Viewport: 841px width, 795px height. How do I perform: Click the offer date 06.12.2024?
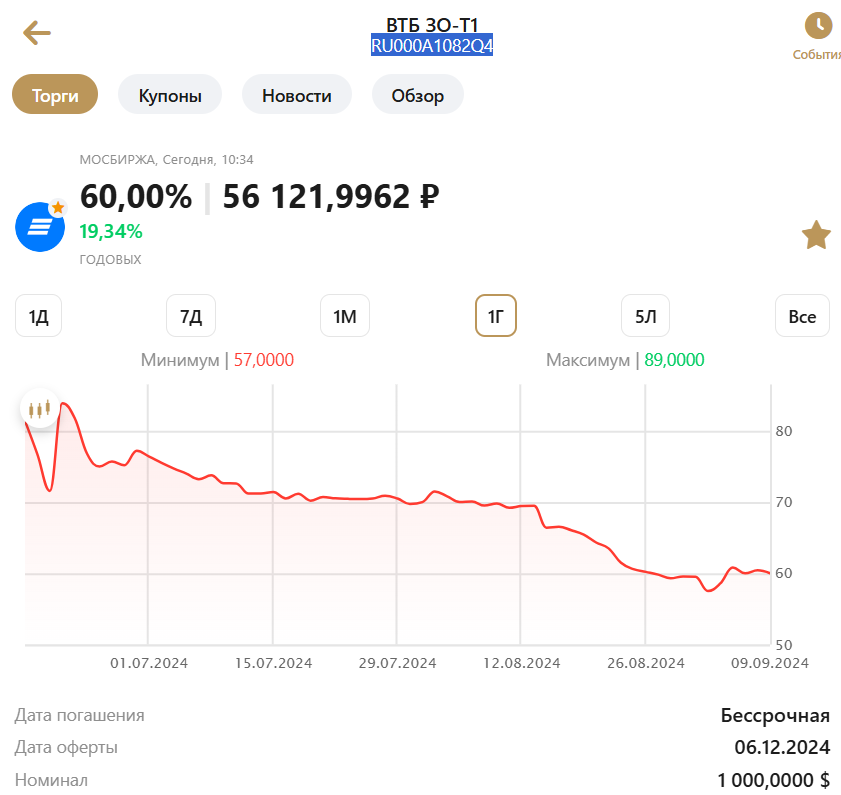tap(782, 747)
